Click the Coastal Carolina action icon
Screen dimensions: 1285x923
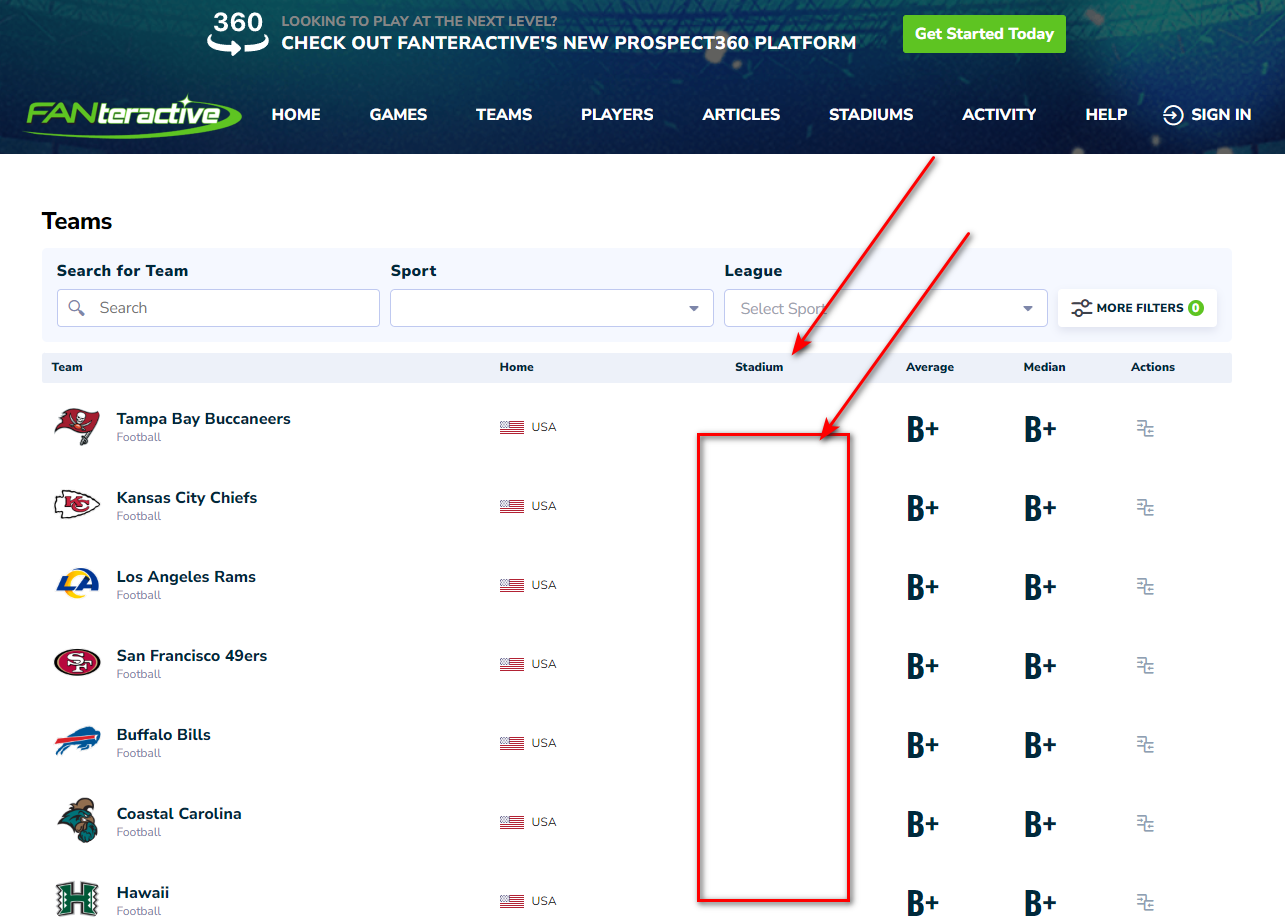[1146, 823]
